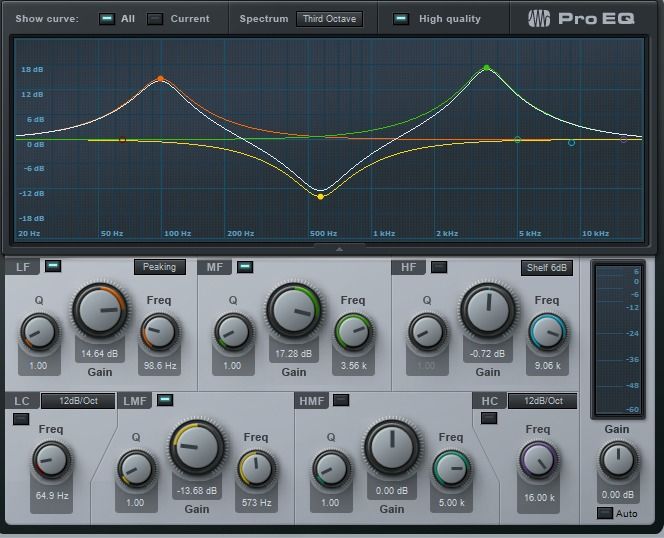664x538 pixels.
Task: Enable the HMF band power toggle
Action: (x=341, y=400)
